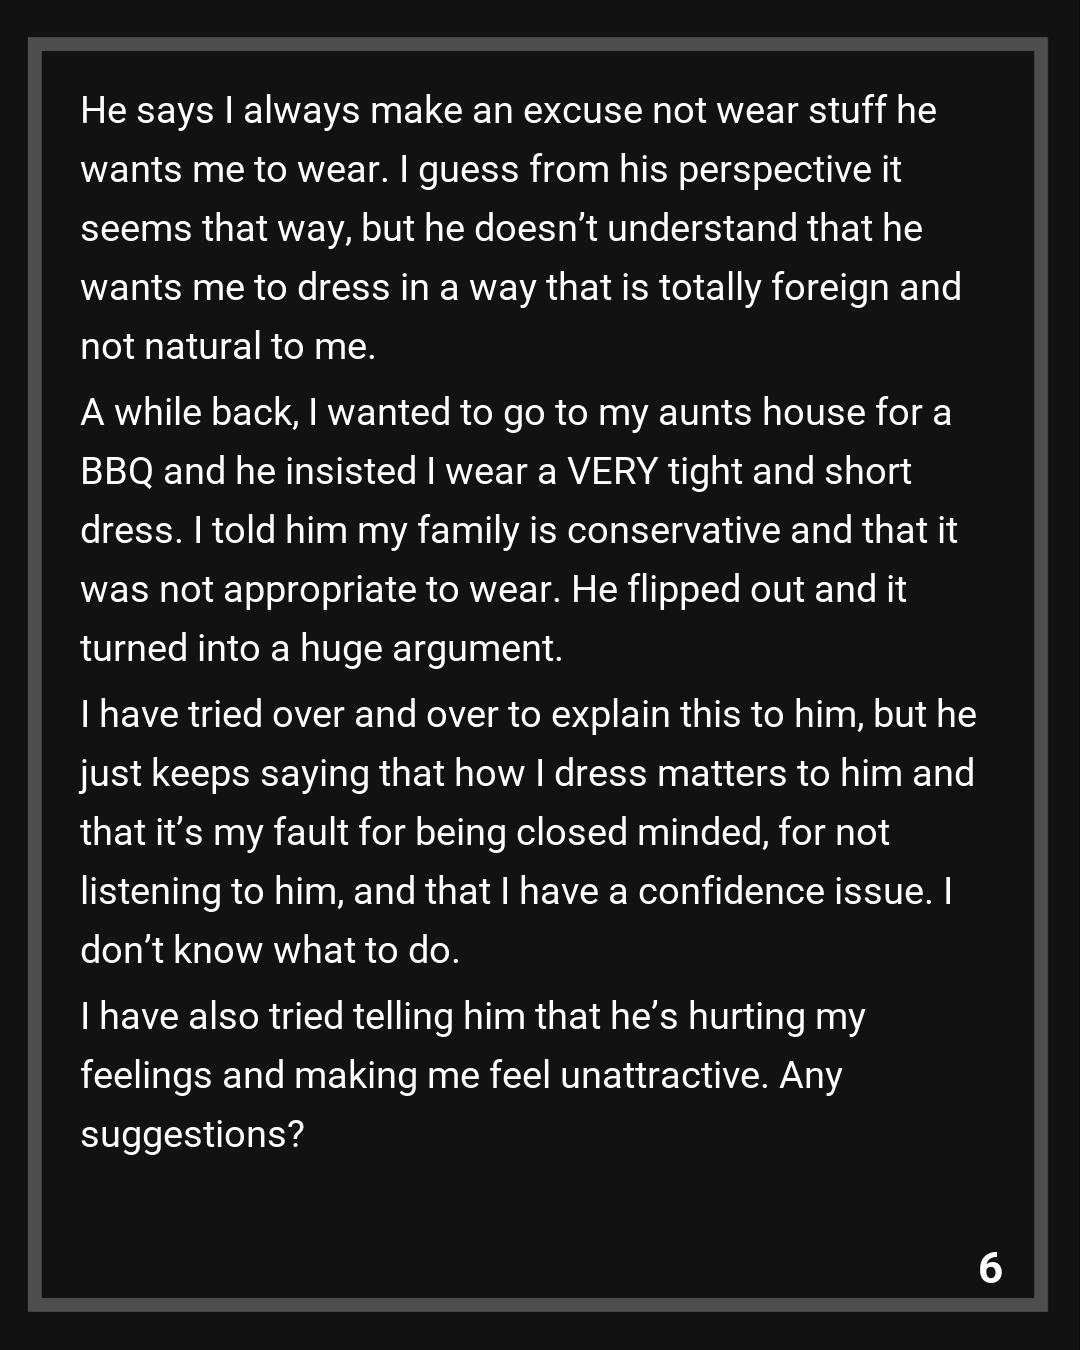Click the sentence 'don't know what to do.'
The height and width of the screenshot is (1350, 1080).
click(x=270, y=950)
